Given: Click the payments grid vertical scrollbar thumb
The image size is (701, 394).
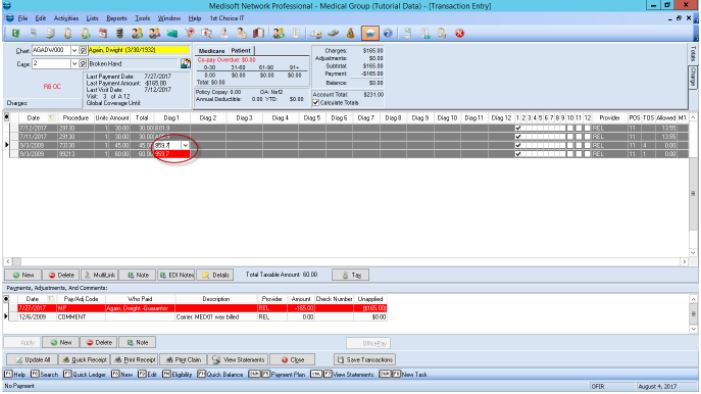Looking at the screenshot, I should tap(693, 314).
